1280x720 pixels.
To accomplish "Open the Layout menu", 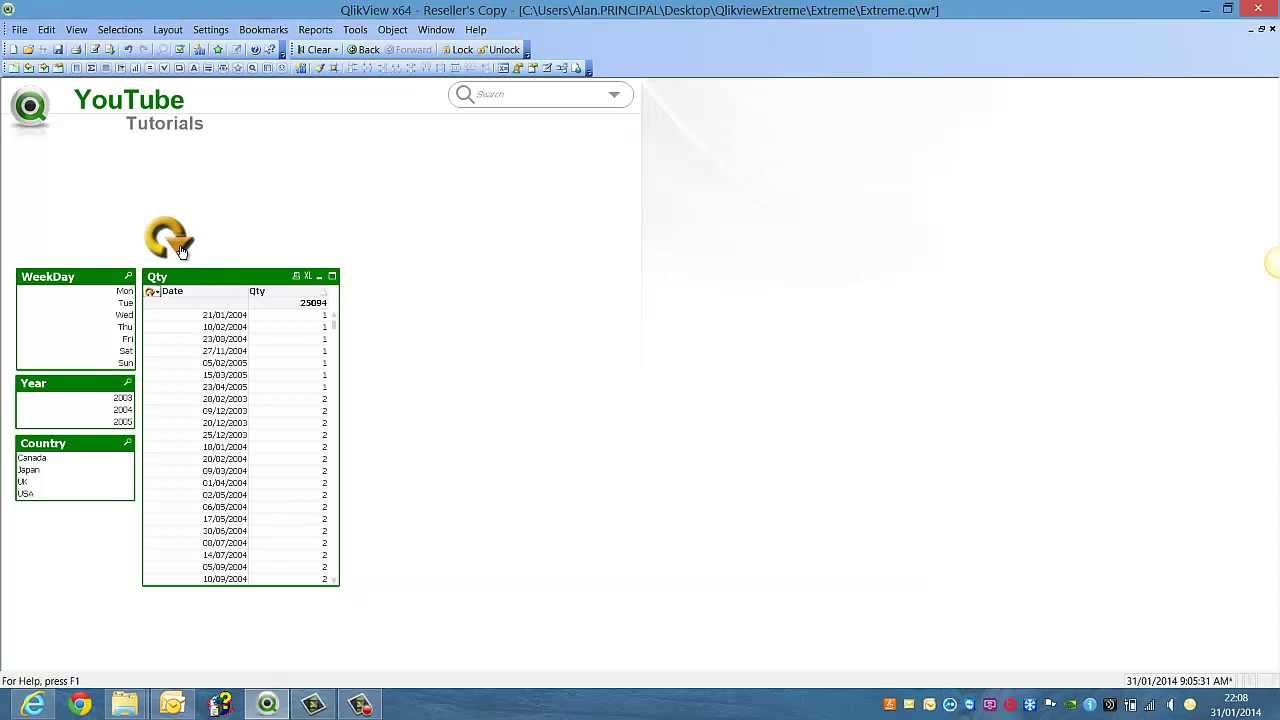I will point(167,30).
